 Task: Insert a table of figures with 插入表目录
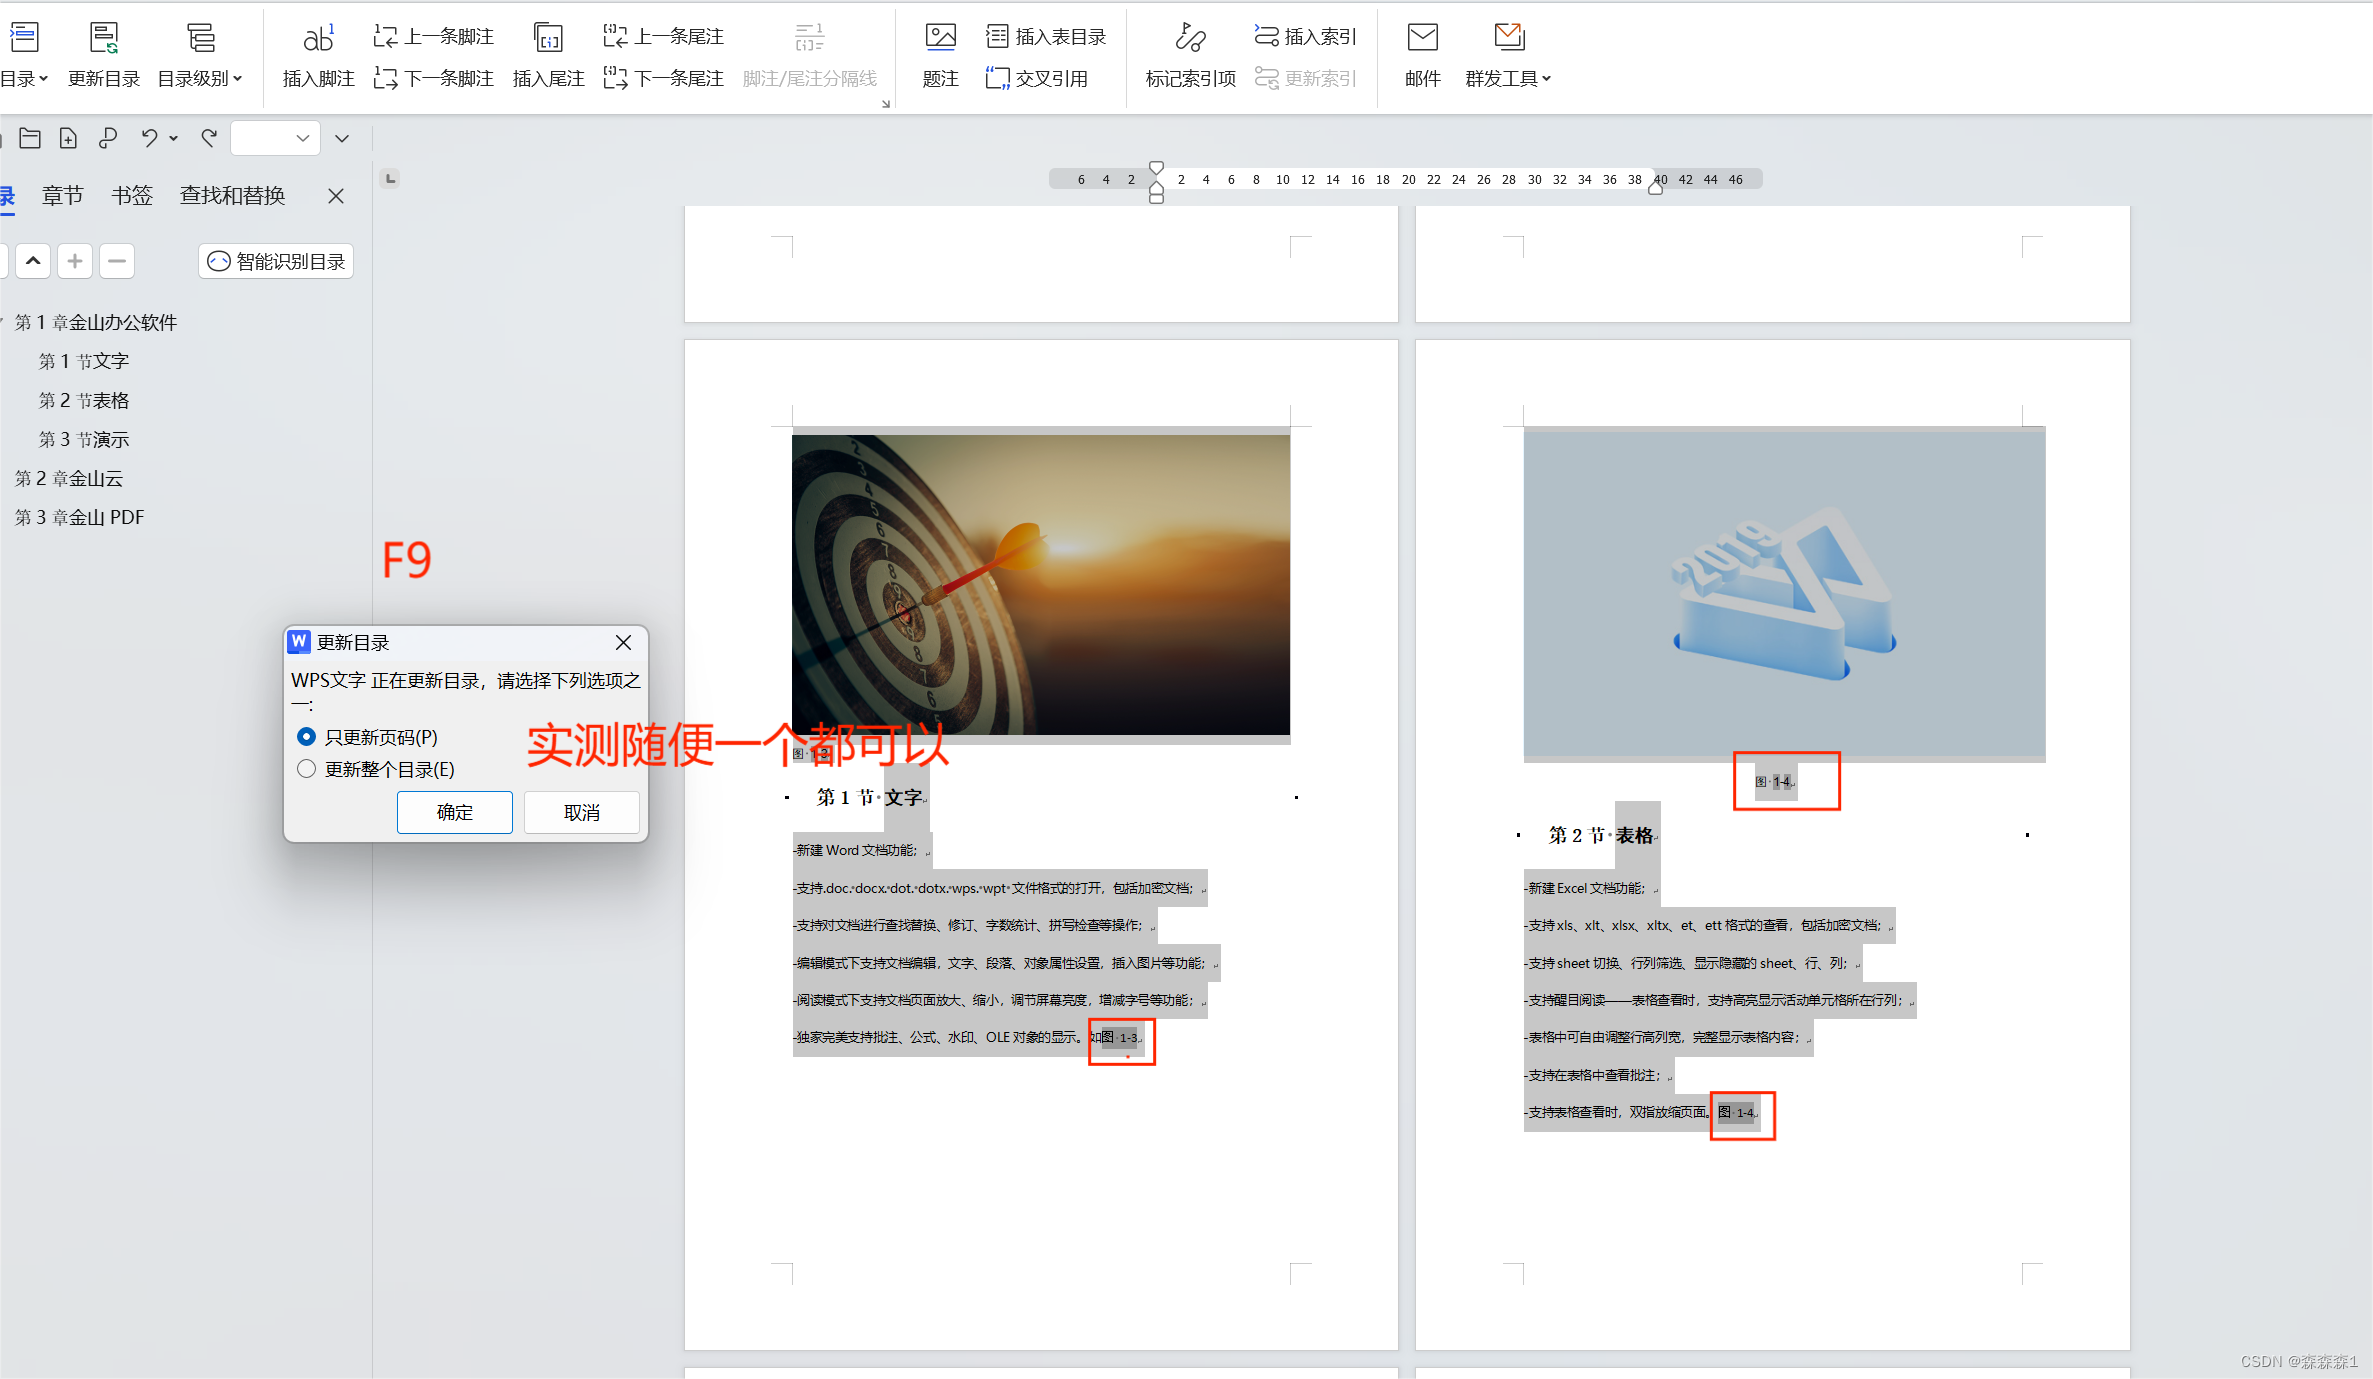click(1046, 35)
